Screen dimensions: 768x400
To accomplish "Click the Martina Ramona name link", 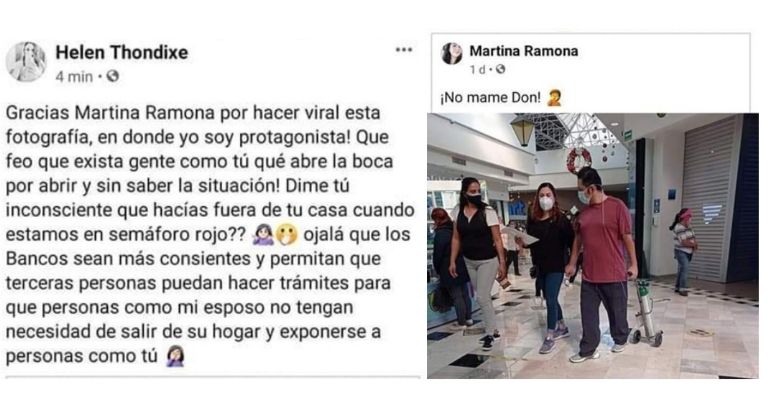I will click(x=524, y=51).
